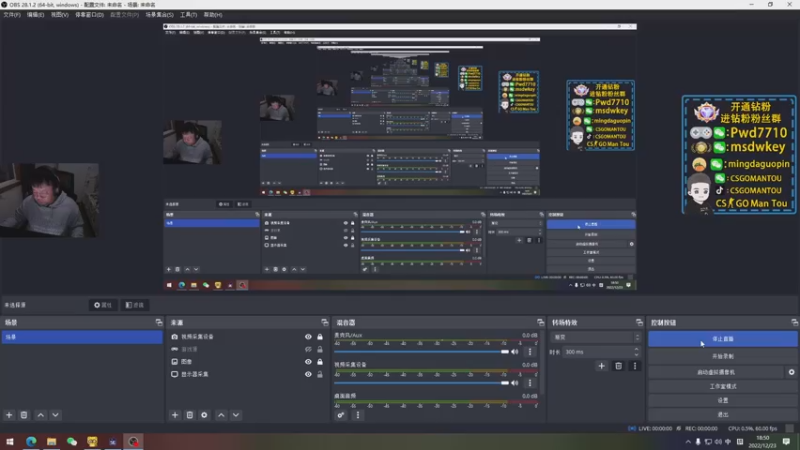Open Microsoft Edge from taskbar
Viewport: 800px width, 450px height.
[31, 441]
